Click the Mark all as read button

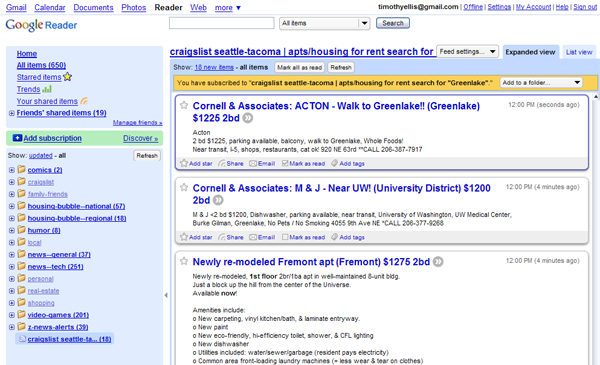[x=299, y=67]
